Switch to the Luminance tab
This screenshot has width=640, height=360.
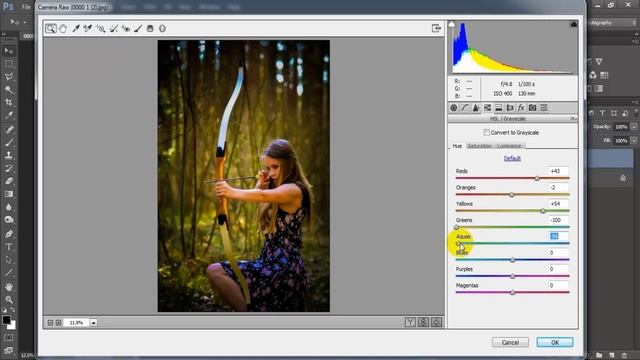[509, 146]
